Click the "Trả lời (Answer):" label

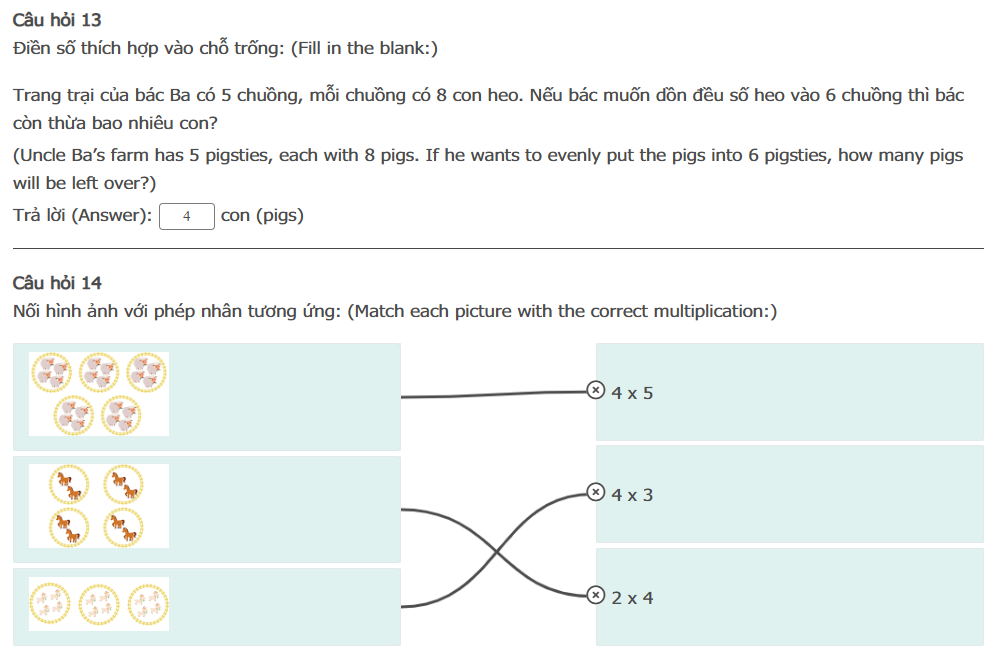pos(83,216)
